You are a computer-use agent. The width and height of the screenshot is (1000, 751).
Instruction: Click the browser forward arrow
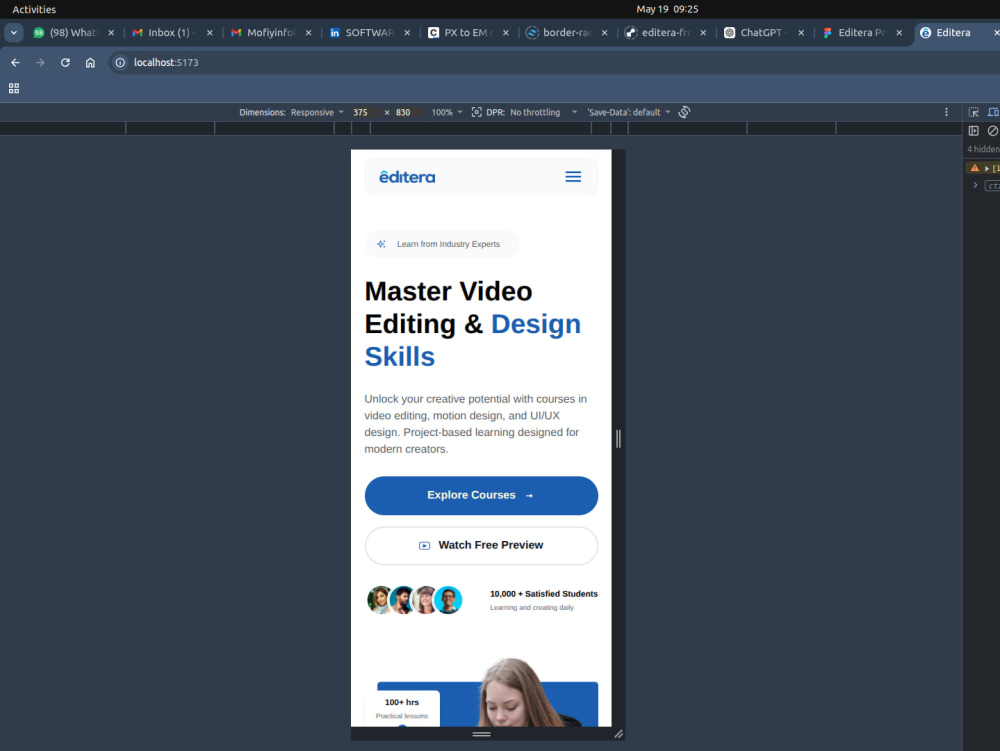tap(40, 62)
